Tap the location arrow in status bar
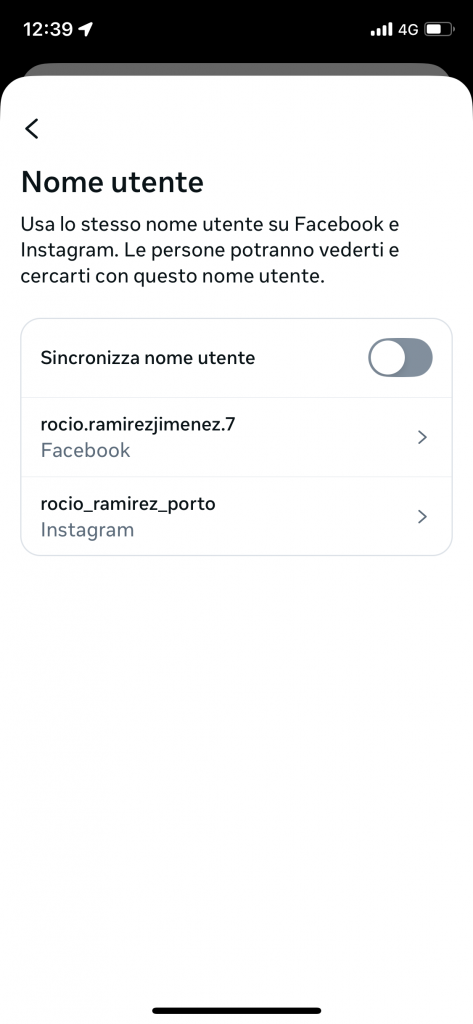This screenshot has width=473, height=1024. (86, 29)
